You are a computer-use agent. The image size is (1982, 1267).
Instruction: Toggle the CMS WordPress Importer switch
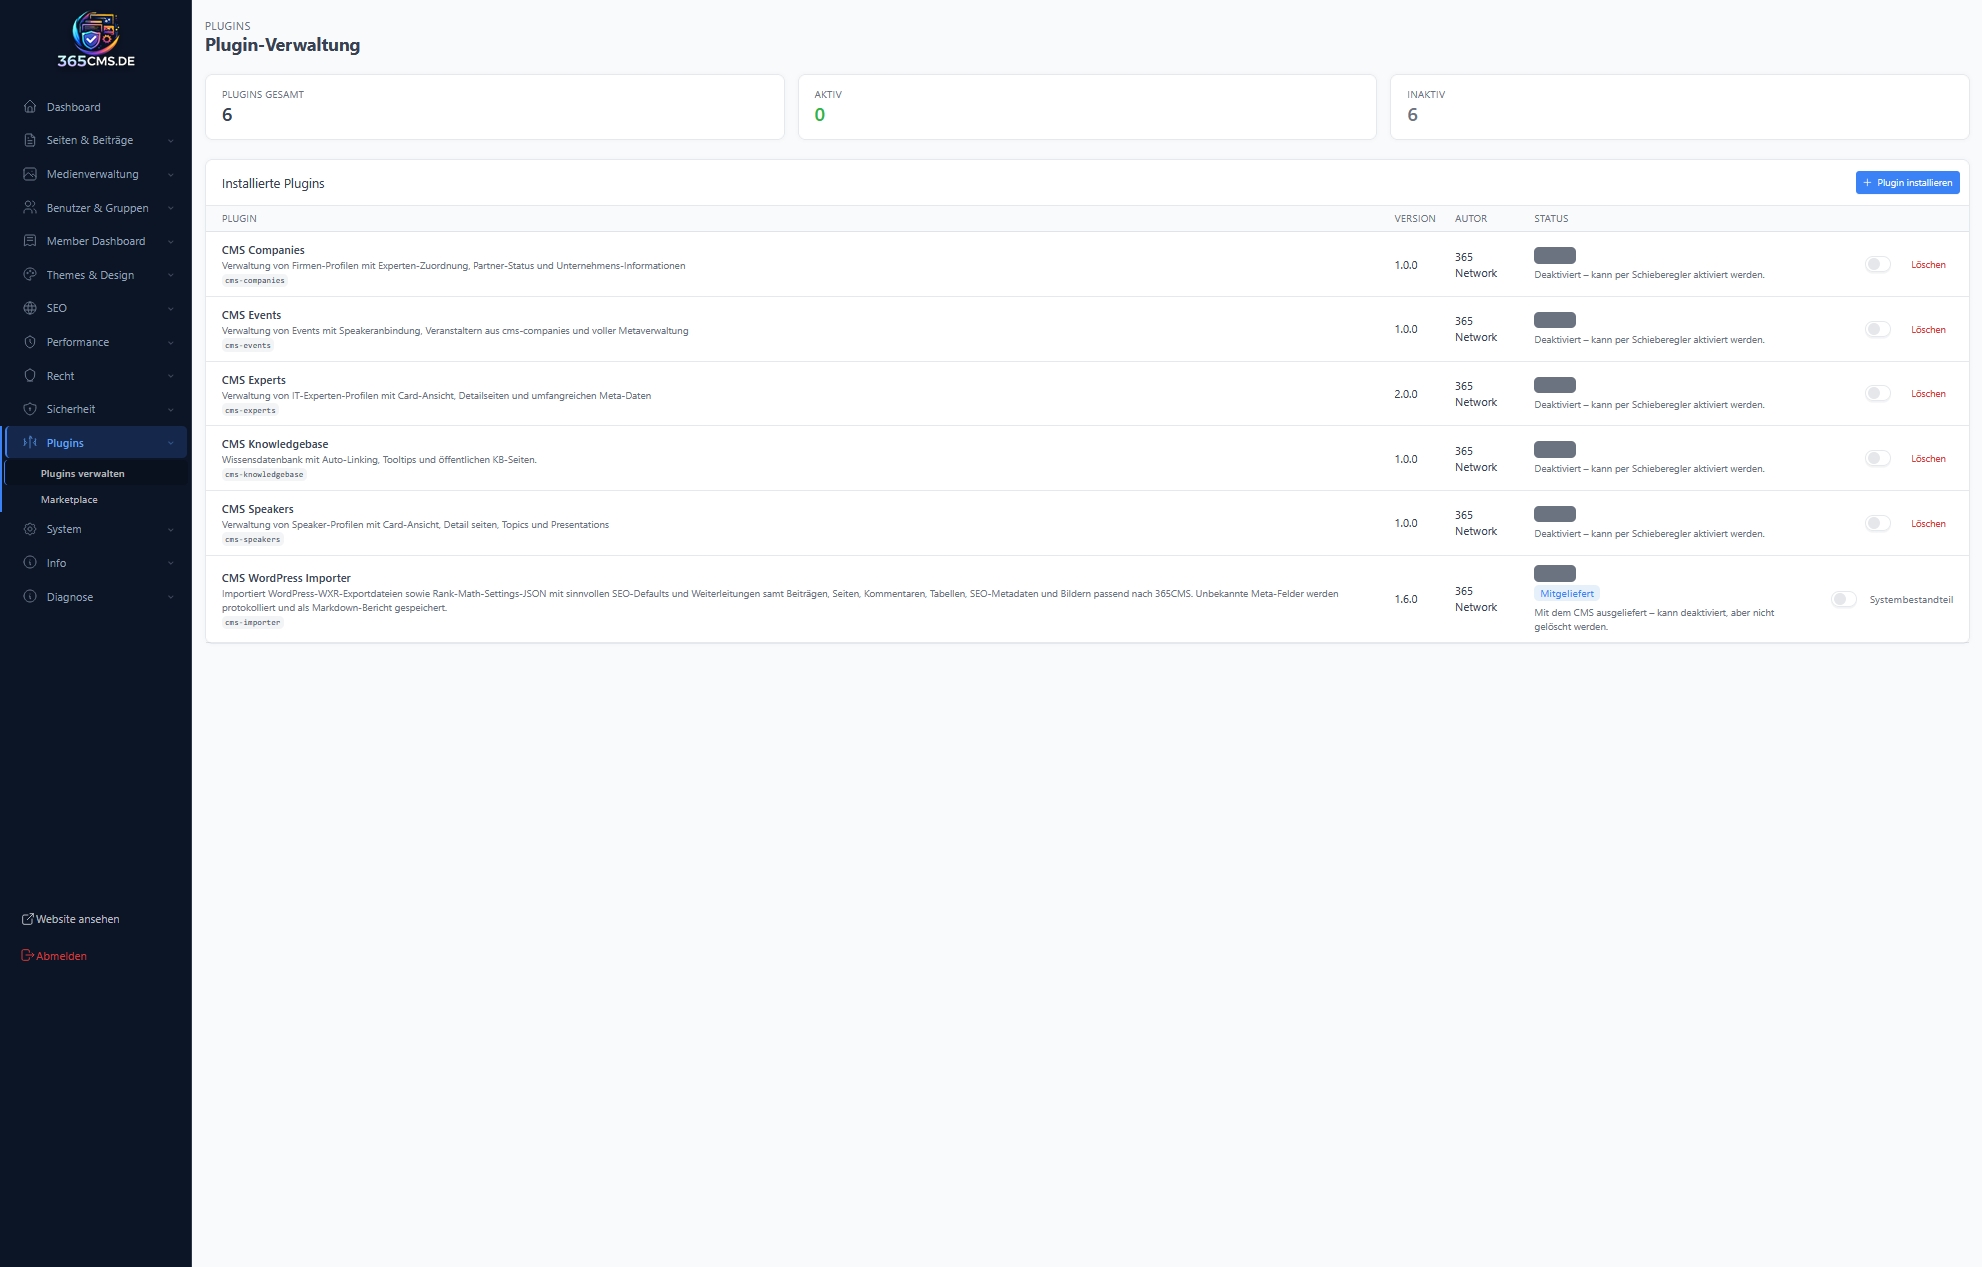[x=1843, y=600]
